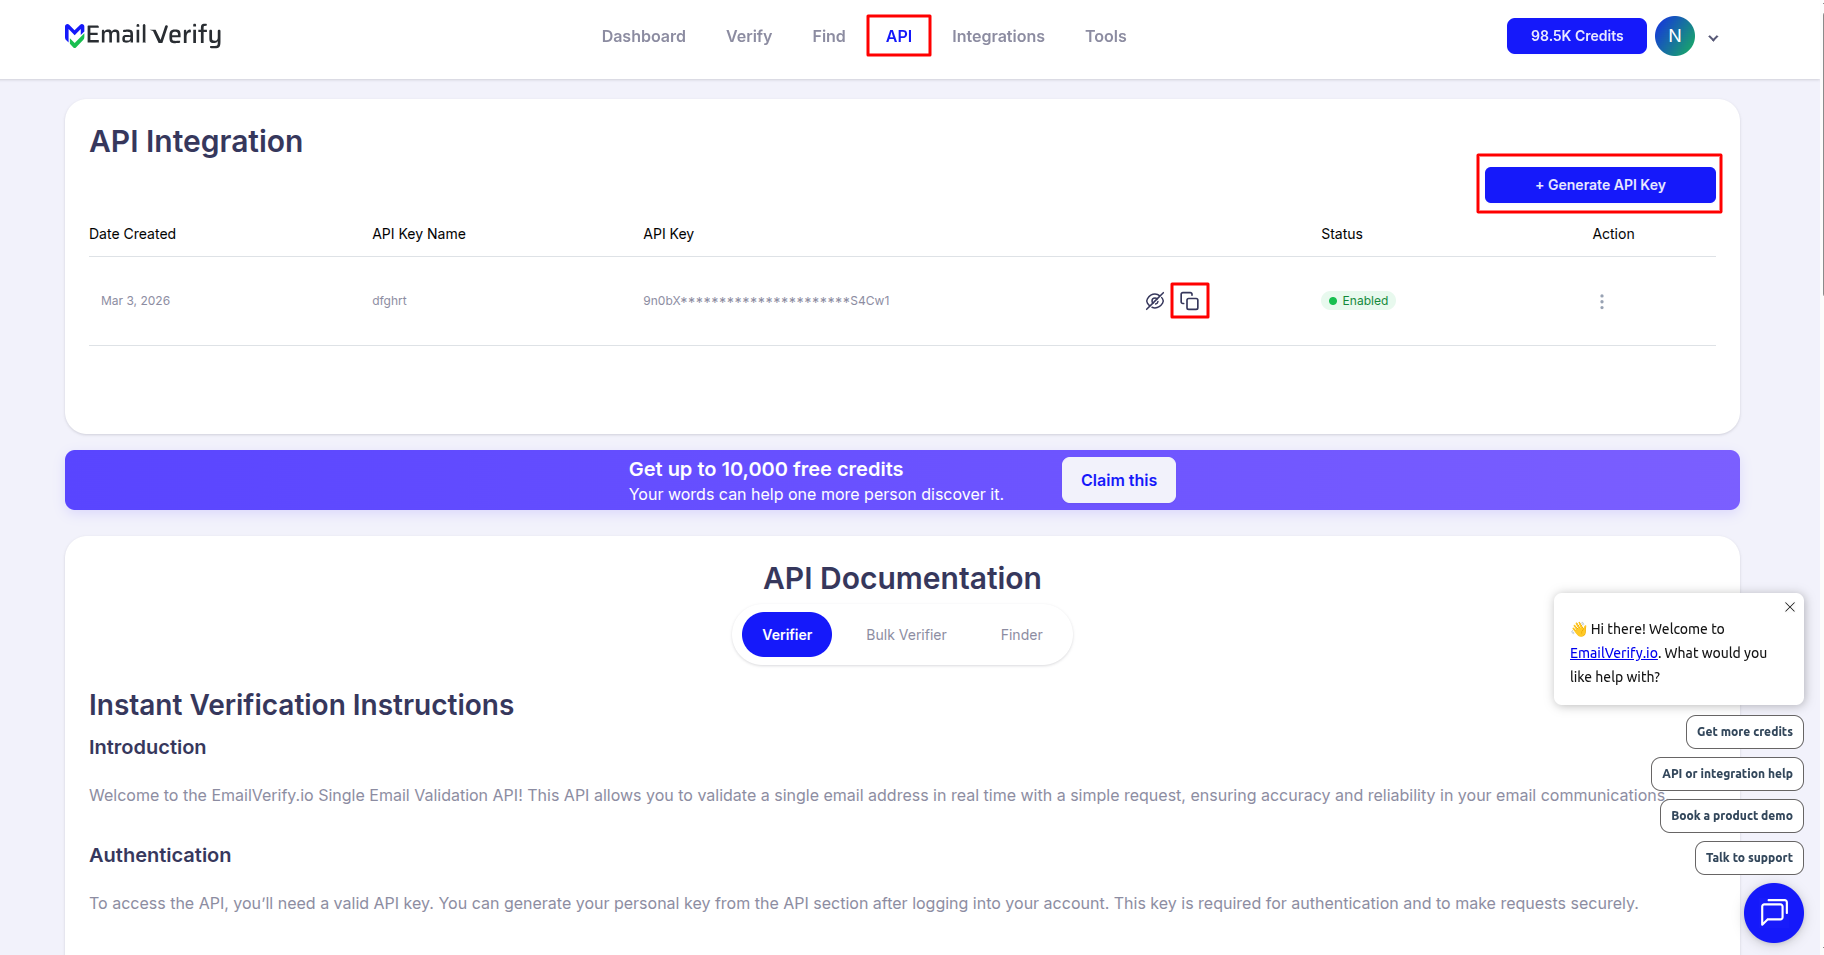Click the API Documentation heading
1824x955 pixels.
[902, 579]
